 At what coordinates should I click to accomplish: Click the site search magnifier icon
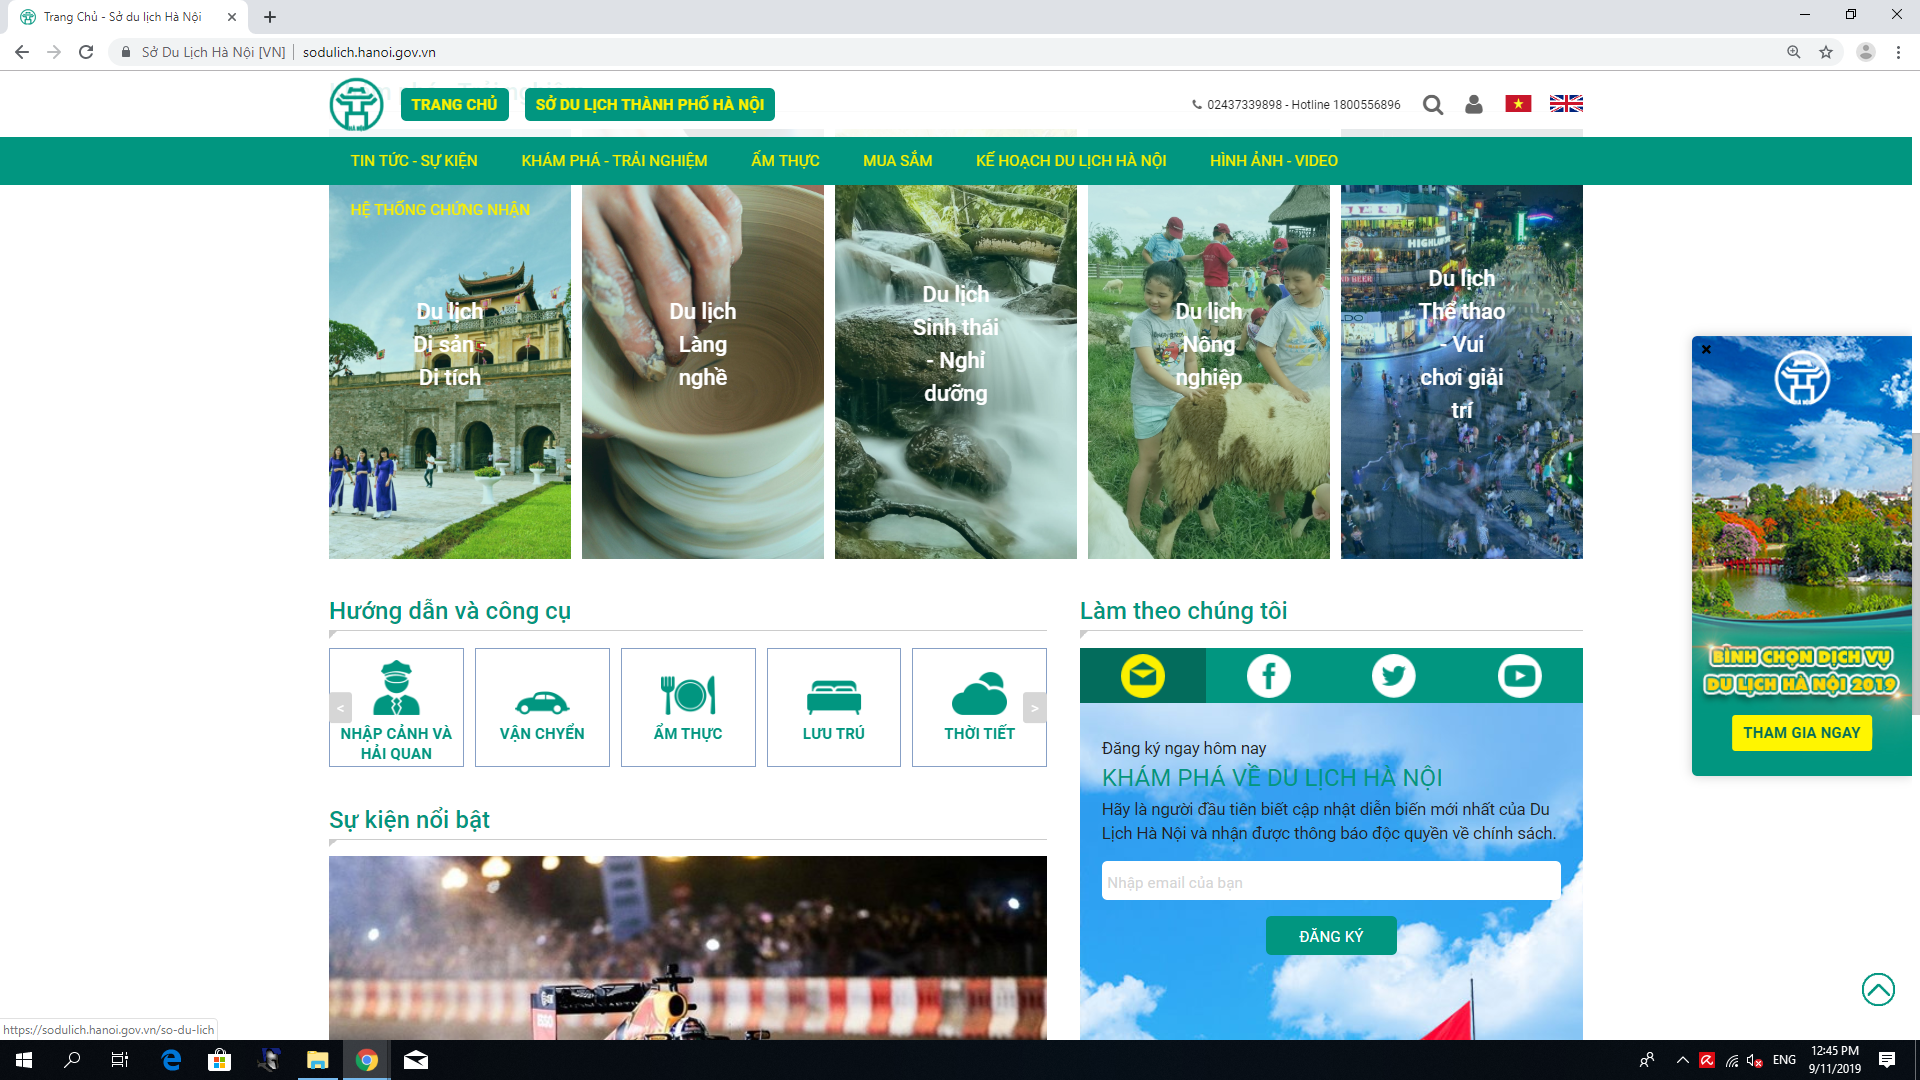[x=1432, y=105]
